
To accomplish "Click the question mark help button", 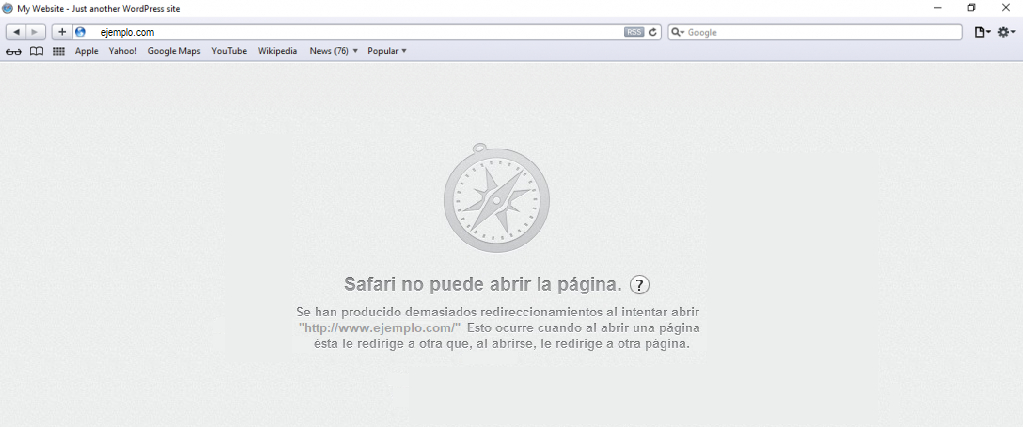I will click(640, 285).
